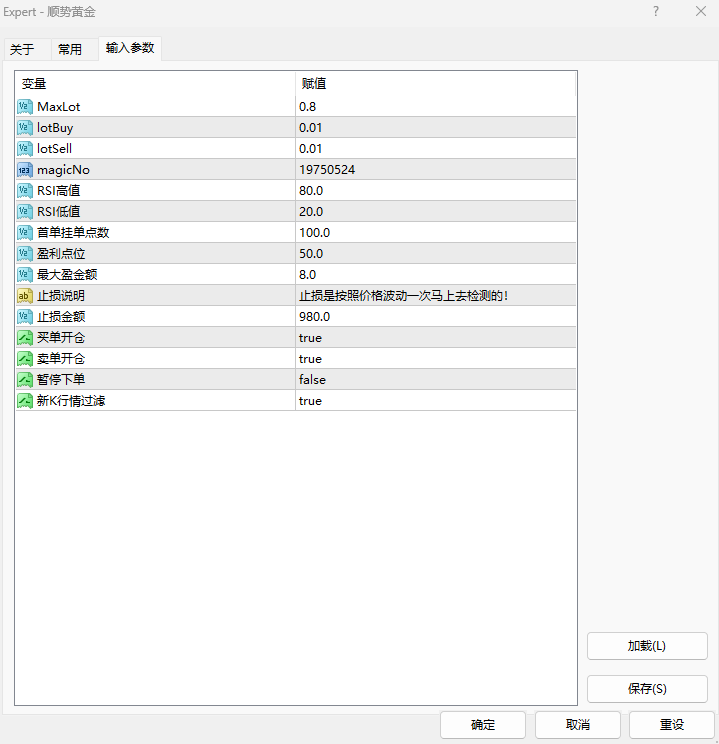This screenshot has height=744, width=719.
Task: Select the 最大盈金额 variable name
Action: tap(67, 275)
